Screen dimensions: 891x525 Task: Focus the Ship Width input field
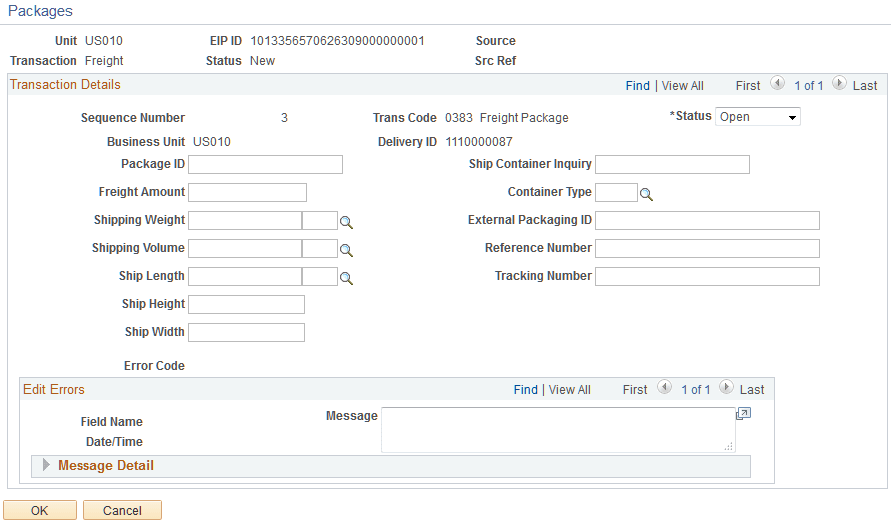coord(247,332)
